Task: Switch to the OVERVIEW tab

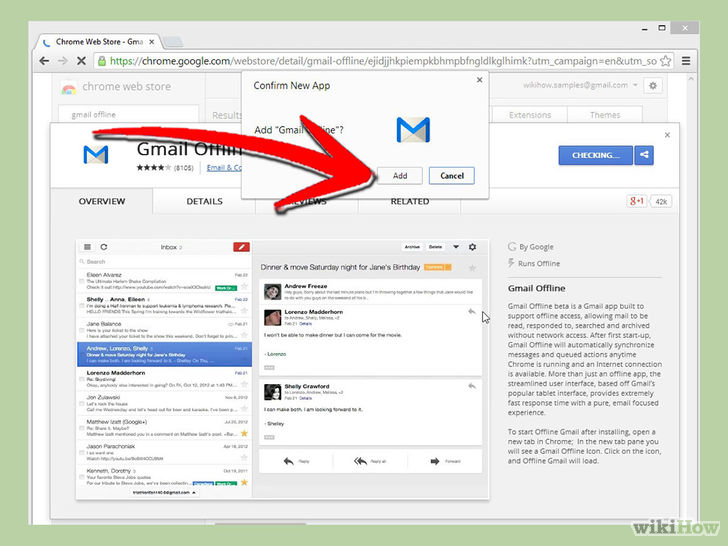Action: pyautogui.click(x=102, y=202)
